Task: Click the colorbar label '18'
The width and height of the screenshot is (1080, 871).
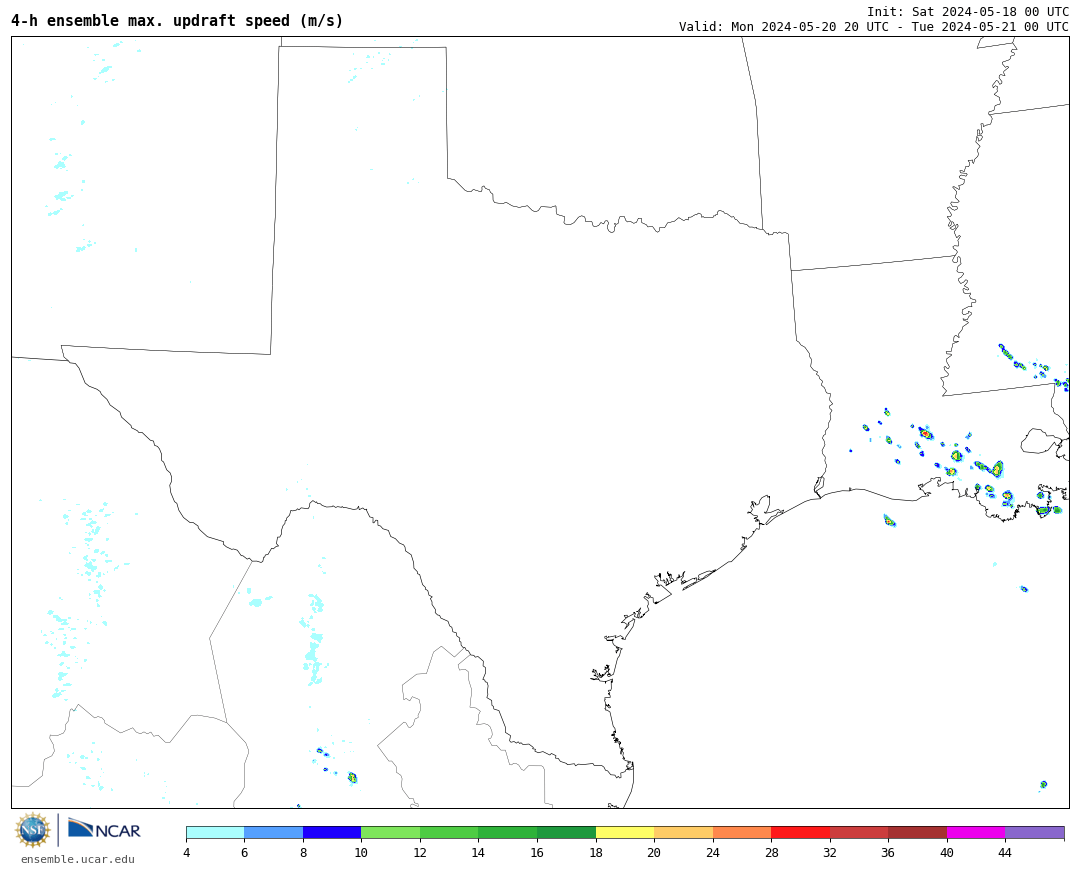Action: coord(596,852)
